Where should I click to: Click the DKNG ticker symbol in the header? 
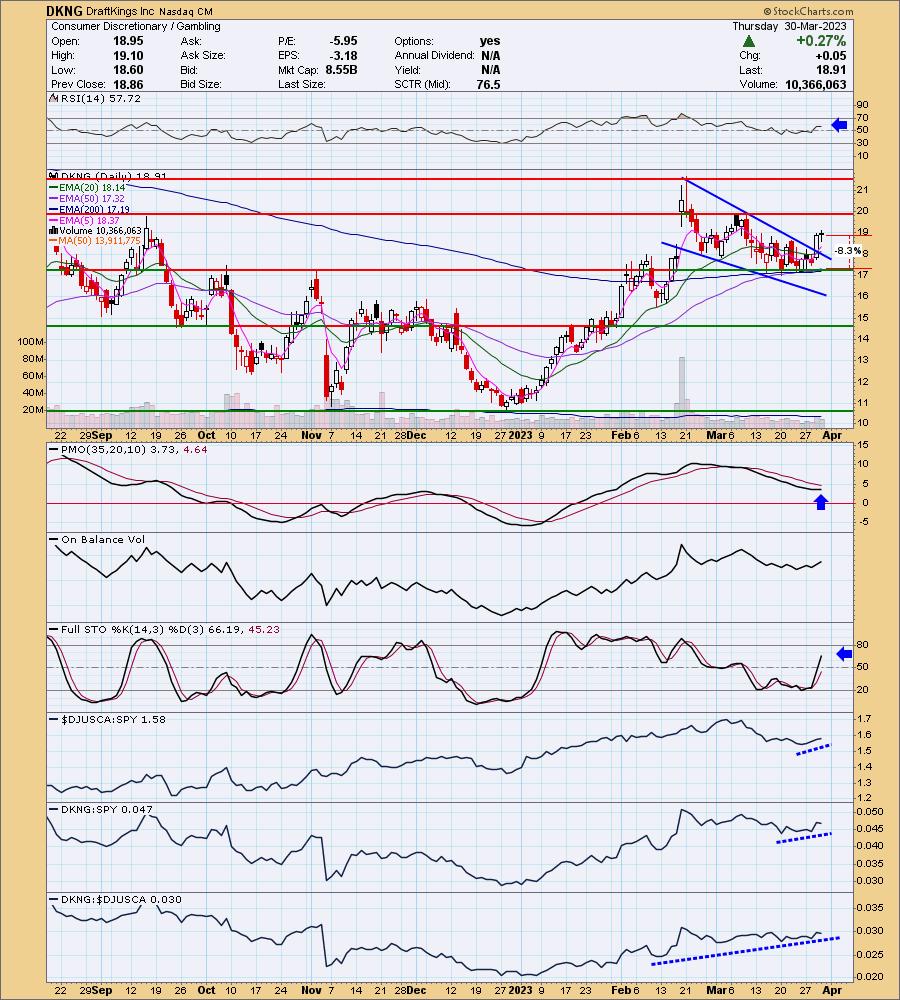pos(64,11)
